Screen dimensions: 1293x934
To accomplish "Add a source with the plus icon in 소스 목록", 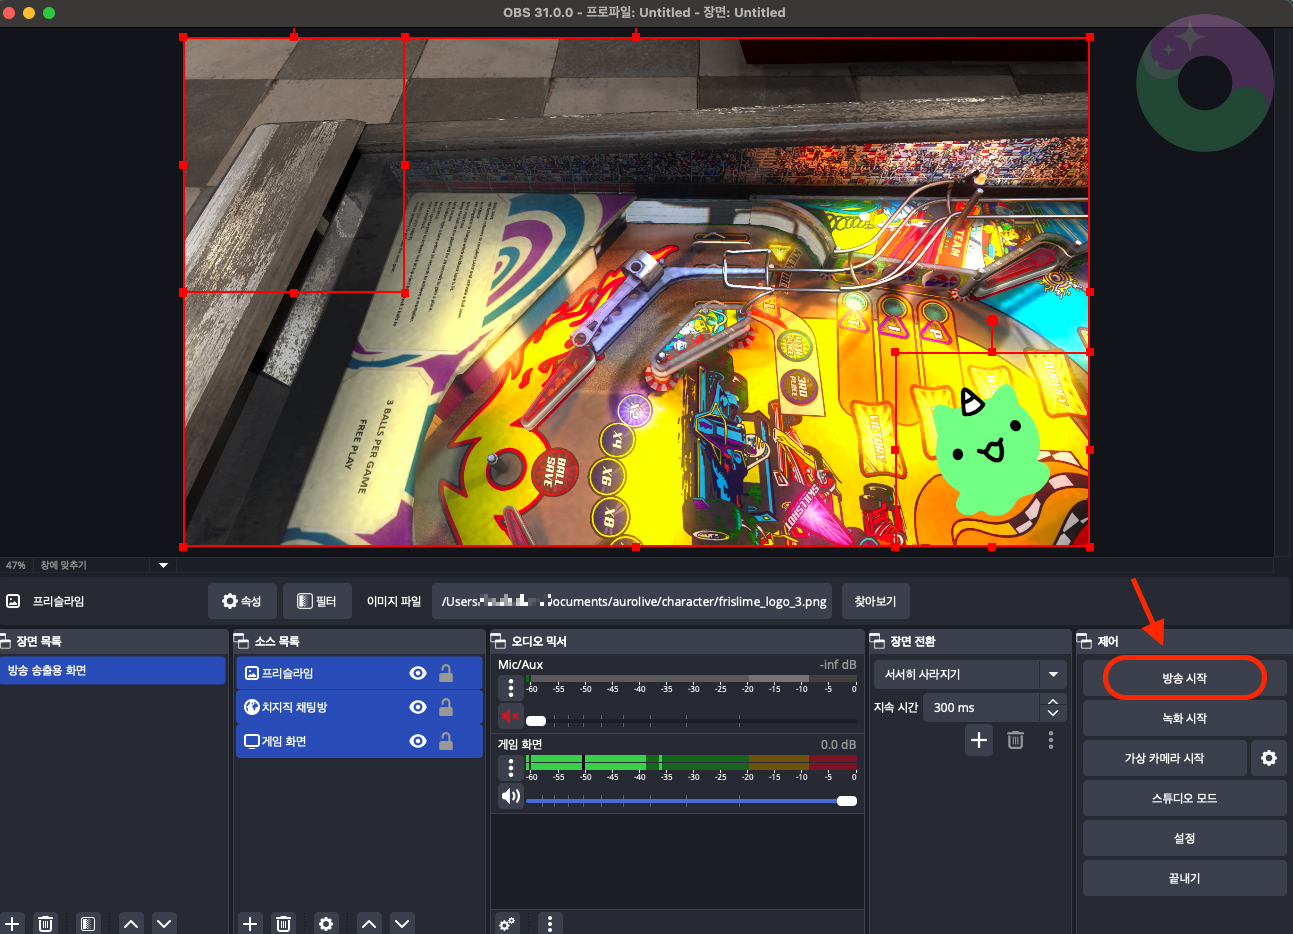I will coord(250,923).
